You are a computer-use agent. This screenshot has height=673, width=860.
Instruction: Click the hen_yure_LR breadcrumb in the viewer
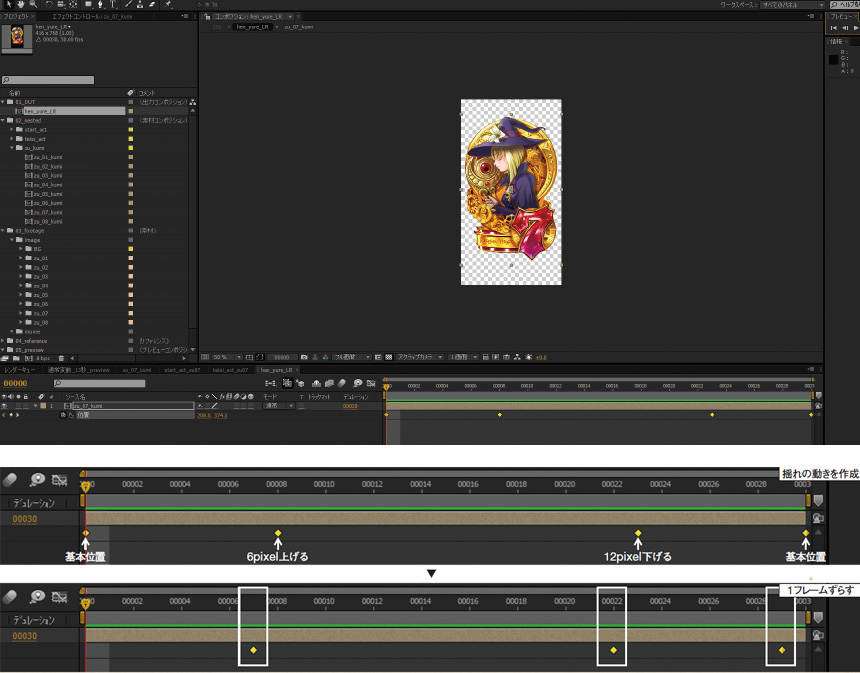[x=252, y=27]
